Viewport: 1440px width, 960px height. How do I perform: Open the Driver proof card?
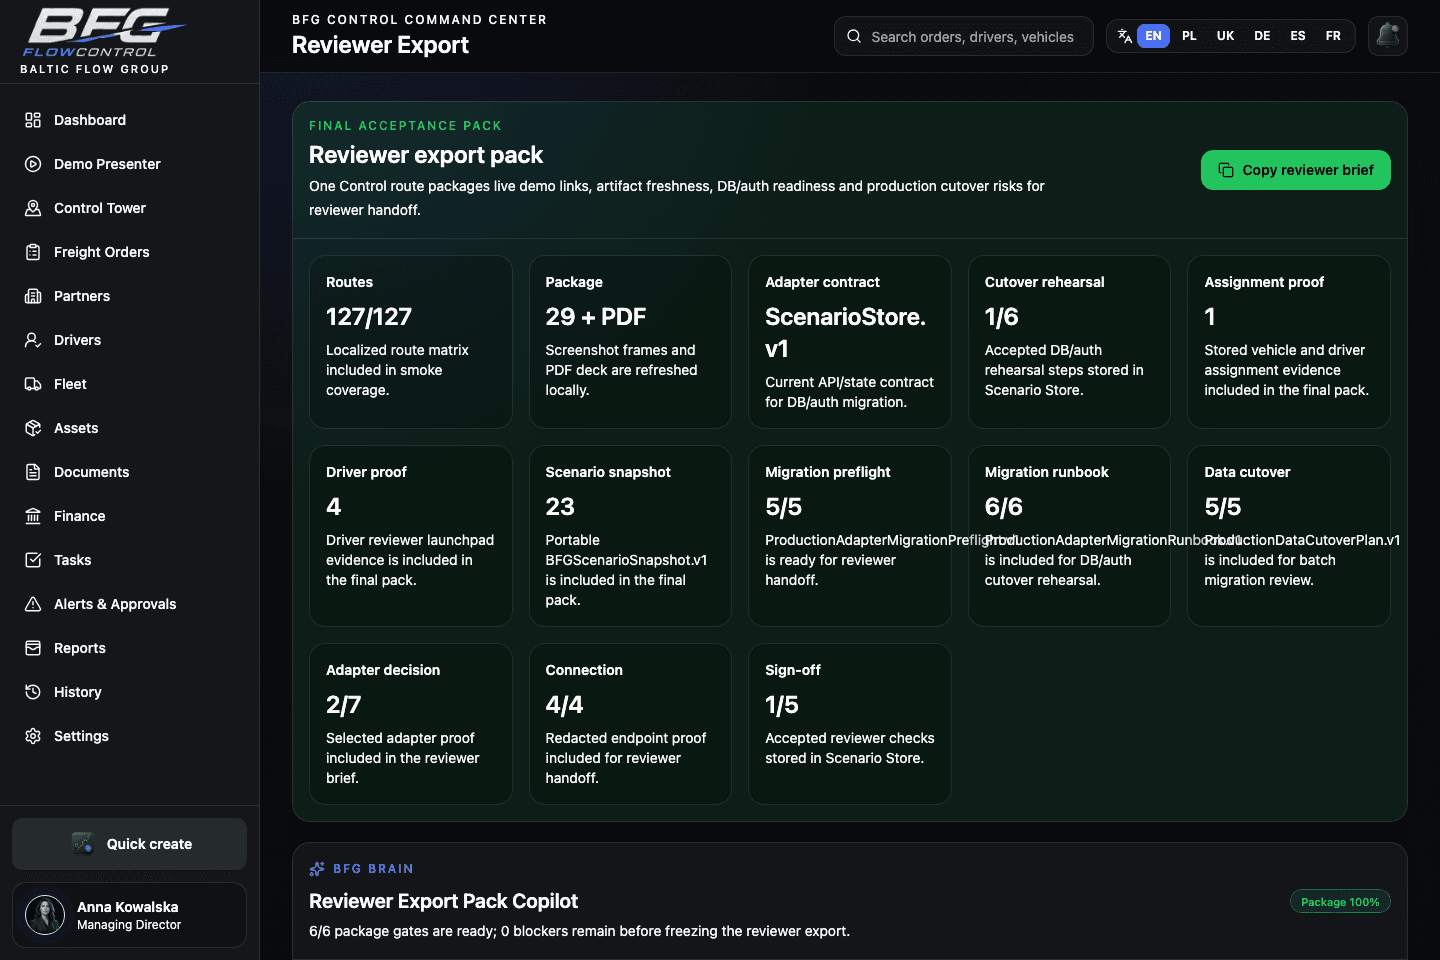(x=411, y=536)
